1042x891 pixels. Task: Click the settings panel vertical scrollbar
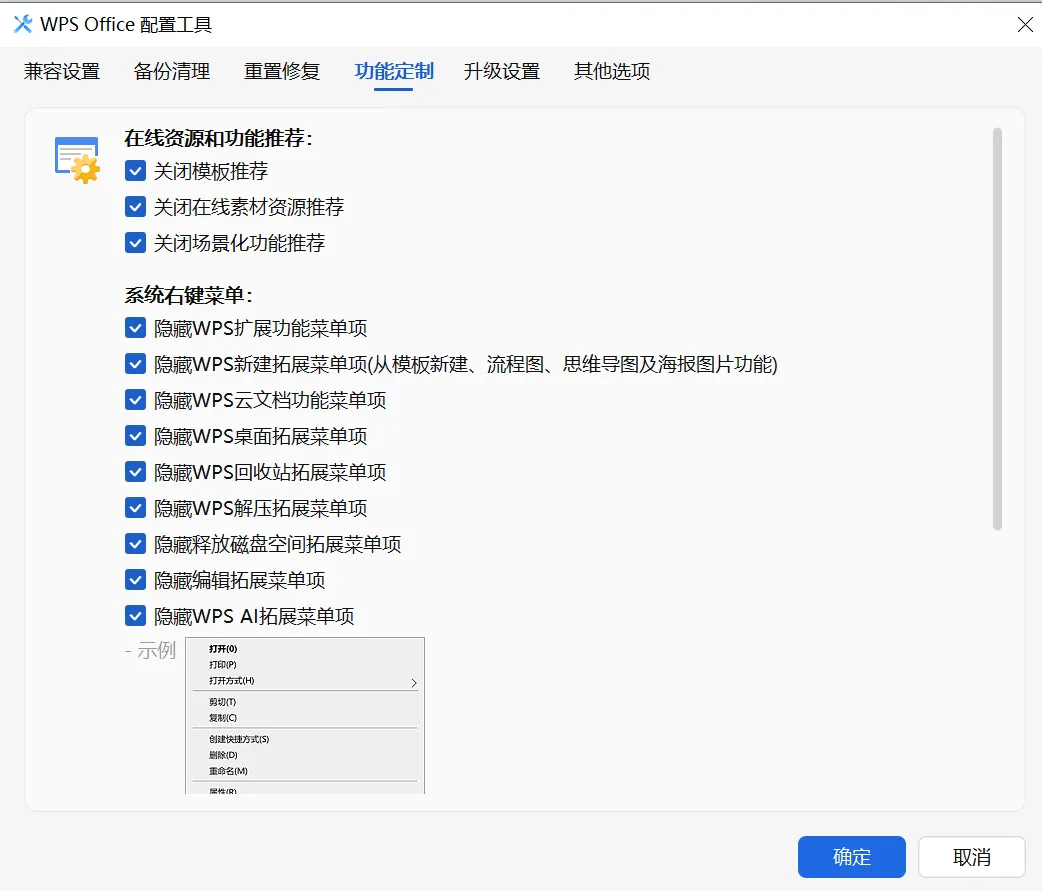pos(997,329)
